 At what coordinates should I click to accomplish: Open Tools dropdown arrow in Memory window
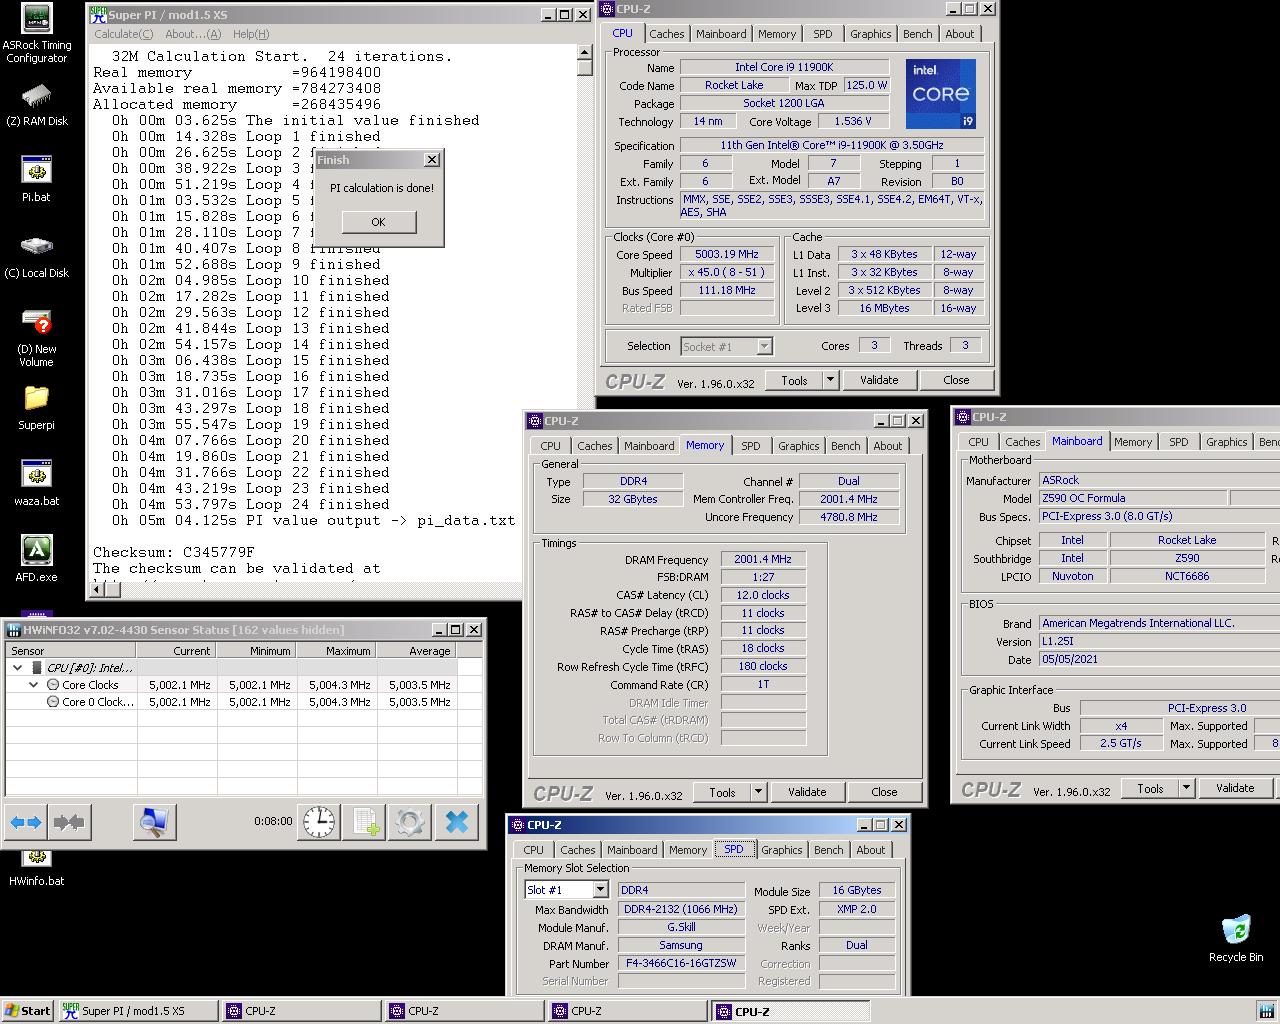(x=757, y=792)
